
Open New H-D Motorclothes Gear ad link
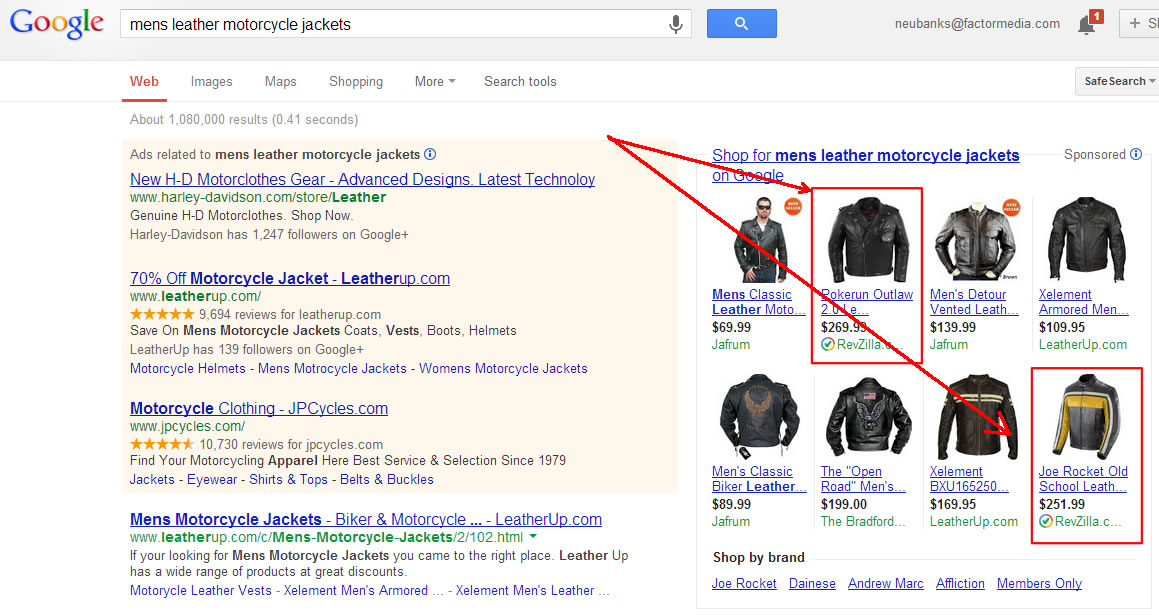362,179
